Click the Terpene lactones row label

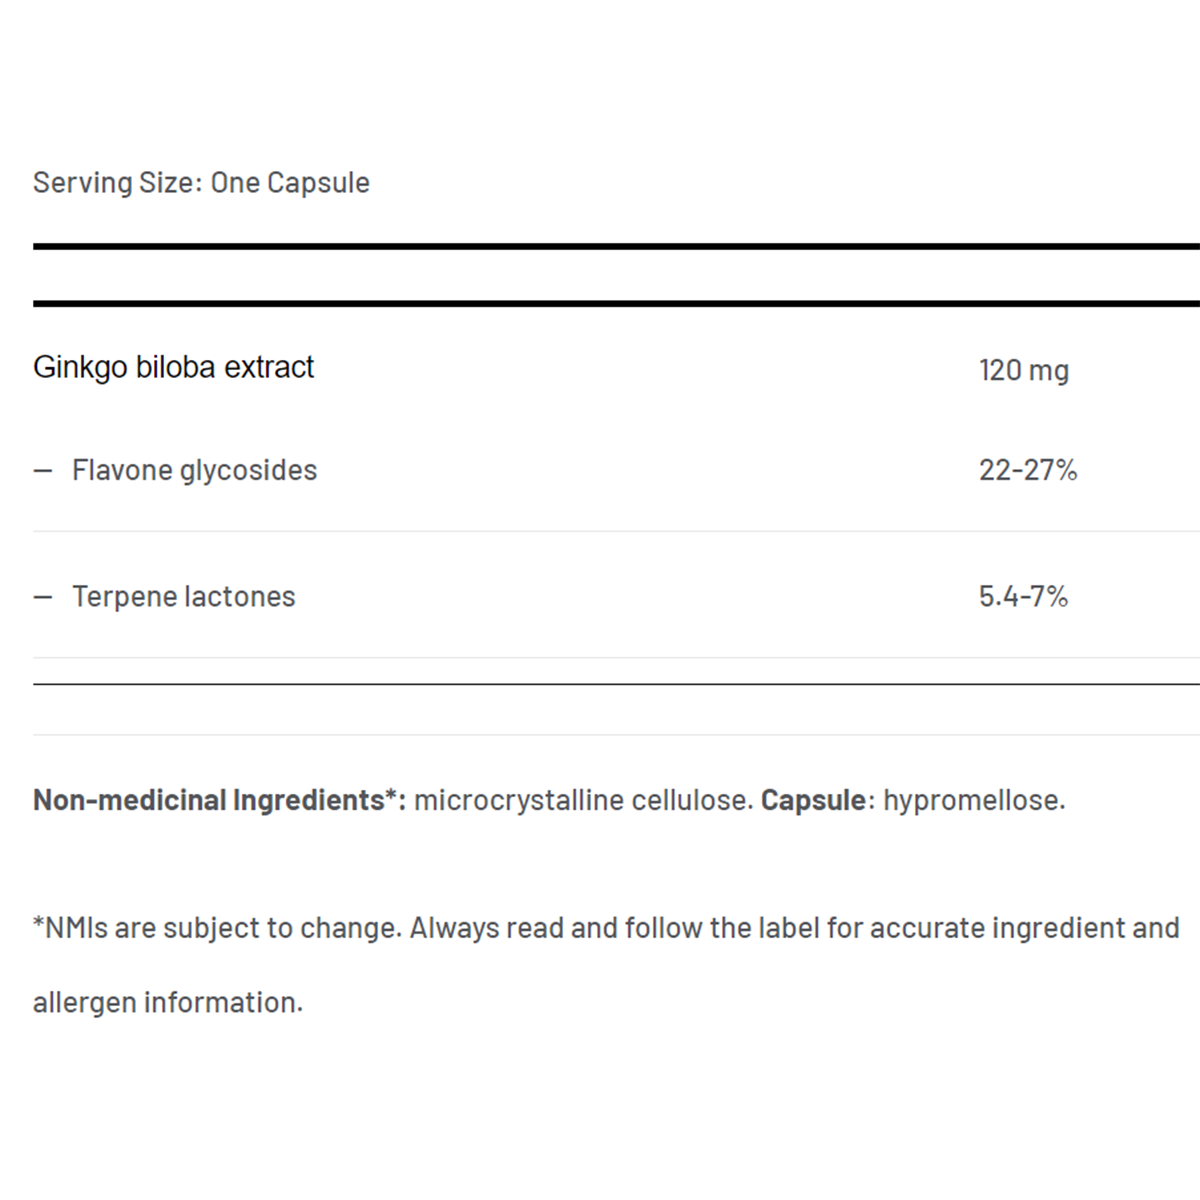coord(183,597)
